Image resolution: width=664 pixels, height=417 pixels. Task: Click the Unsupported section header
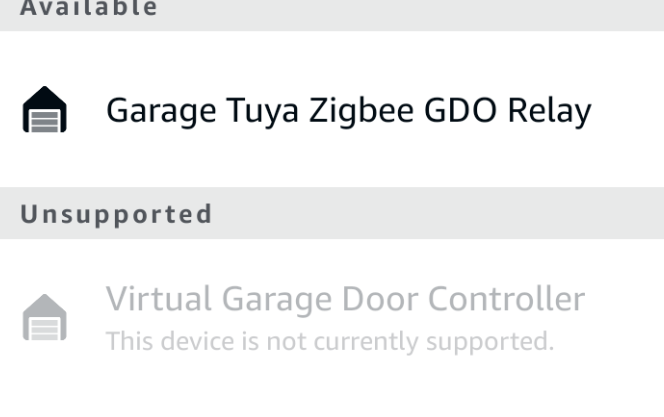[116, 214]
